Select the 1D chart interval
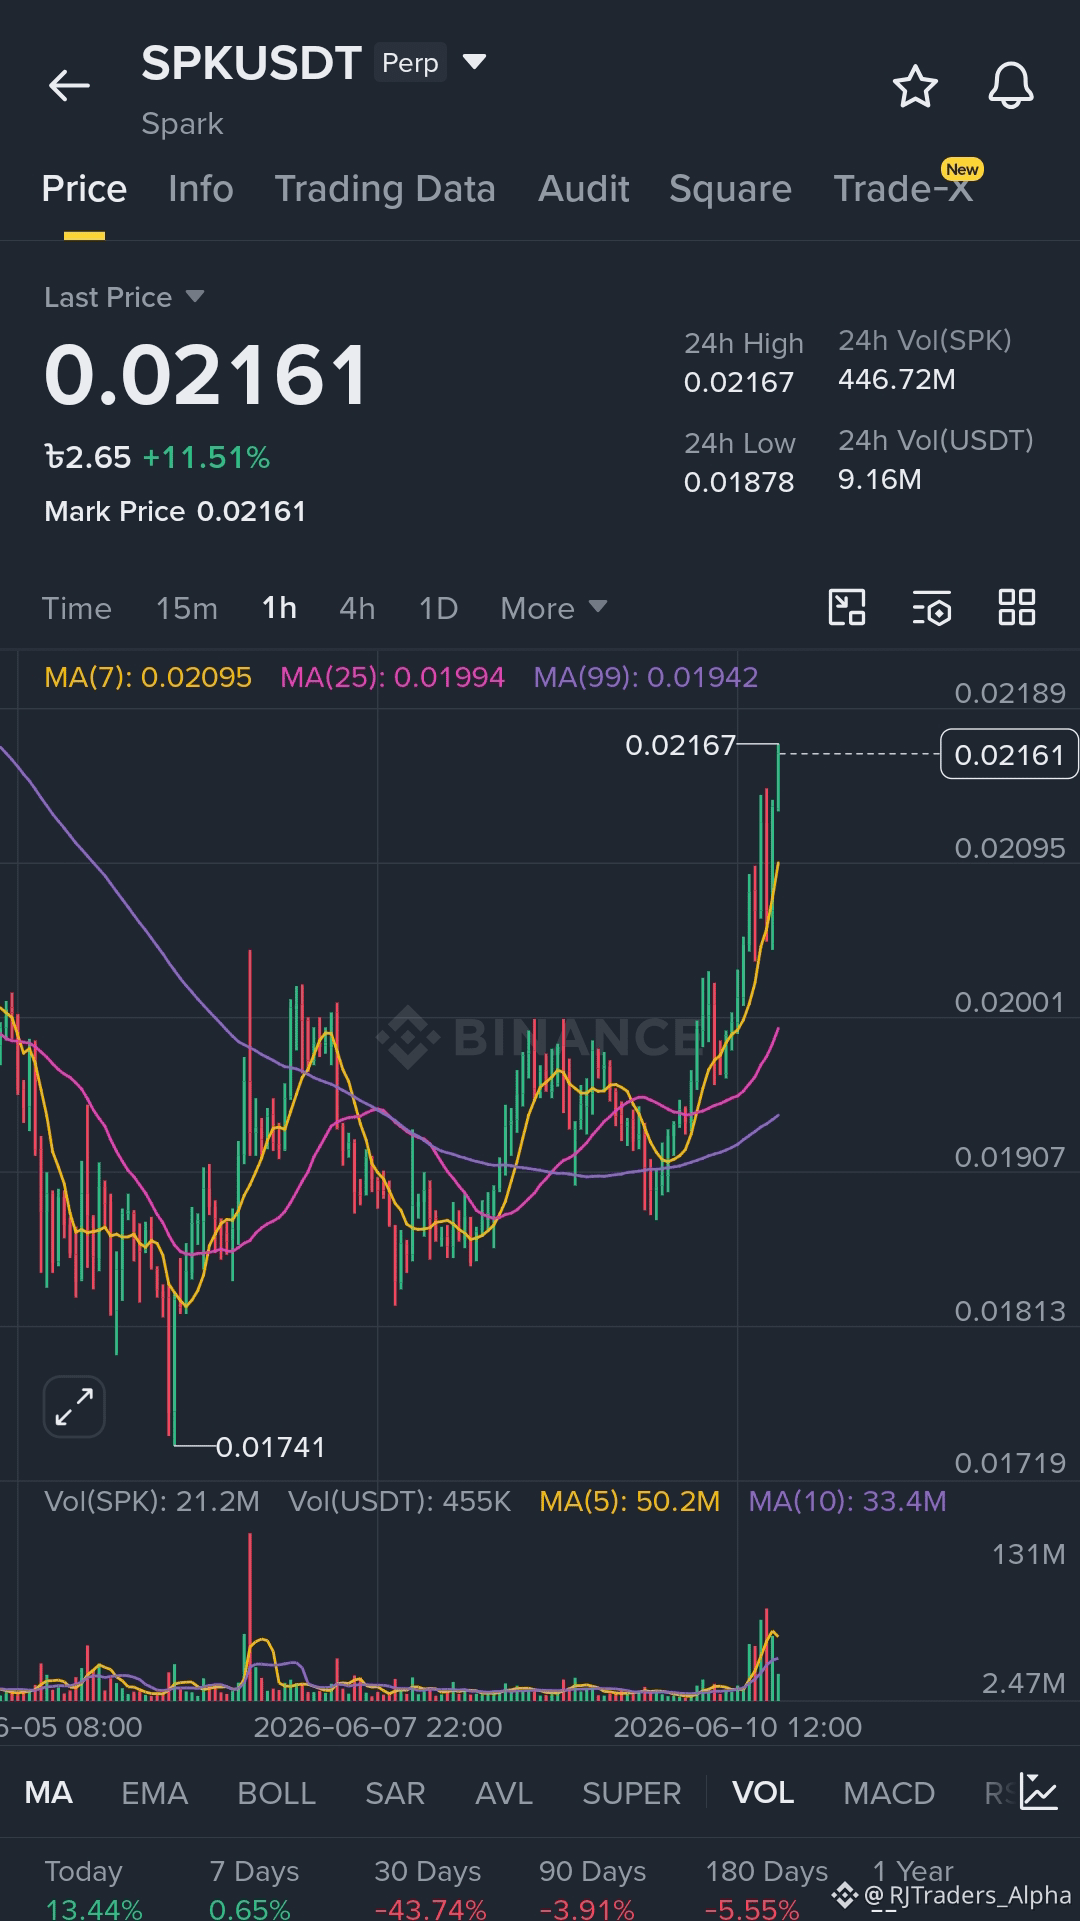The height and width of the screenshot is (1921, 1080). click(x=438, y=608)
